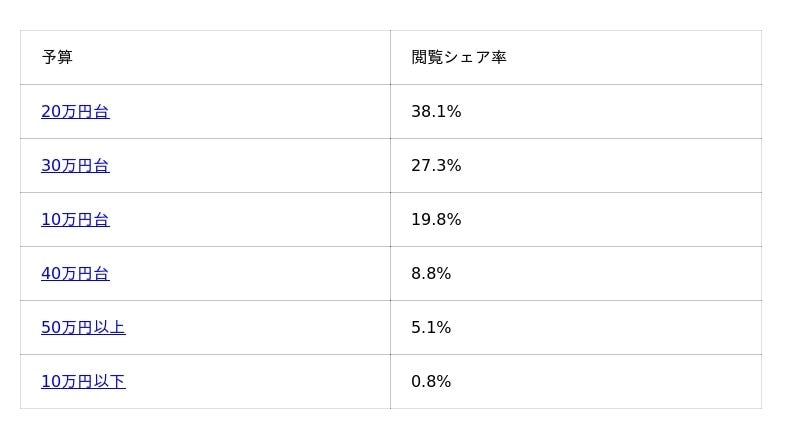This screenshot has width=800, height=439.
Task: Select the 19.8% share value
Action: coord(436,220)
